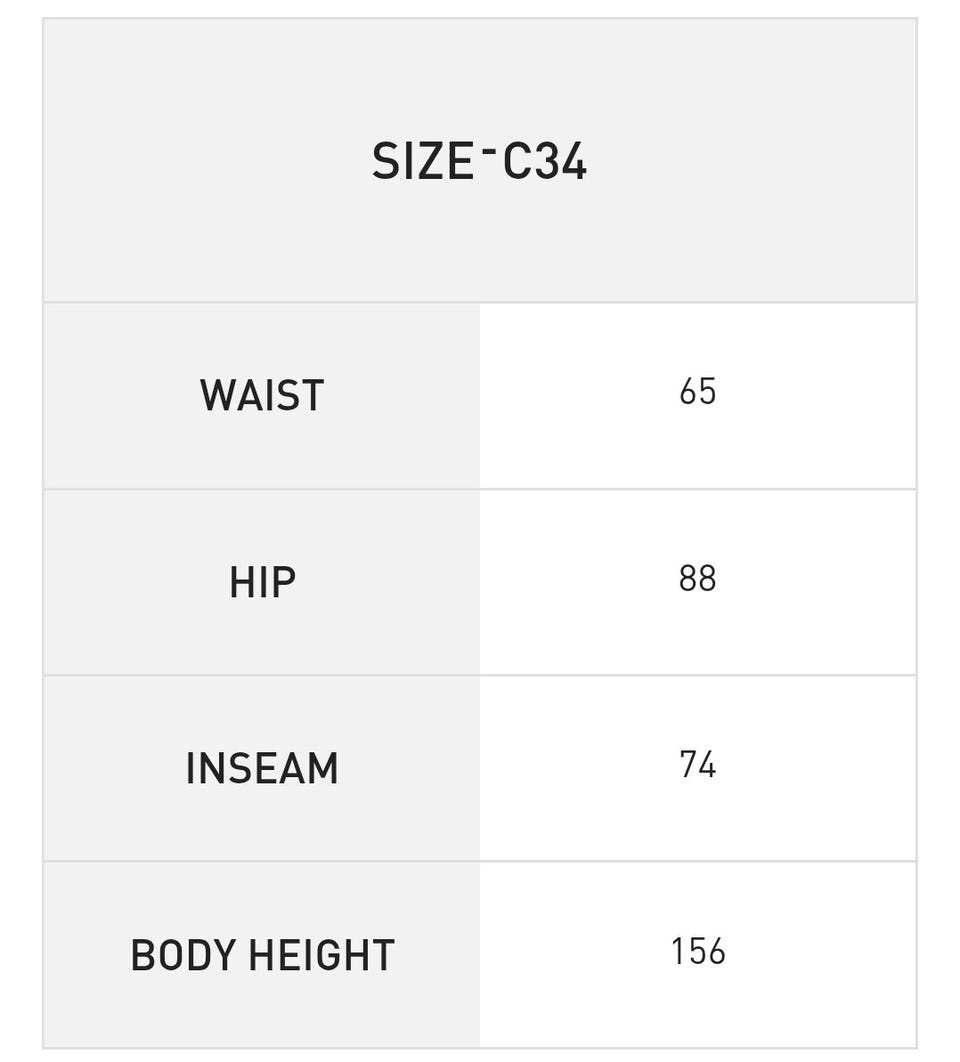Select the word BODY in the last row
The height and width of the screenshot is (1062, 960).
184,955
